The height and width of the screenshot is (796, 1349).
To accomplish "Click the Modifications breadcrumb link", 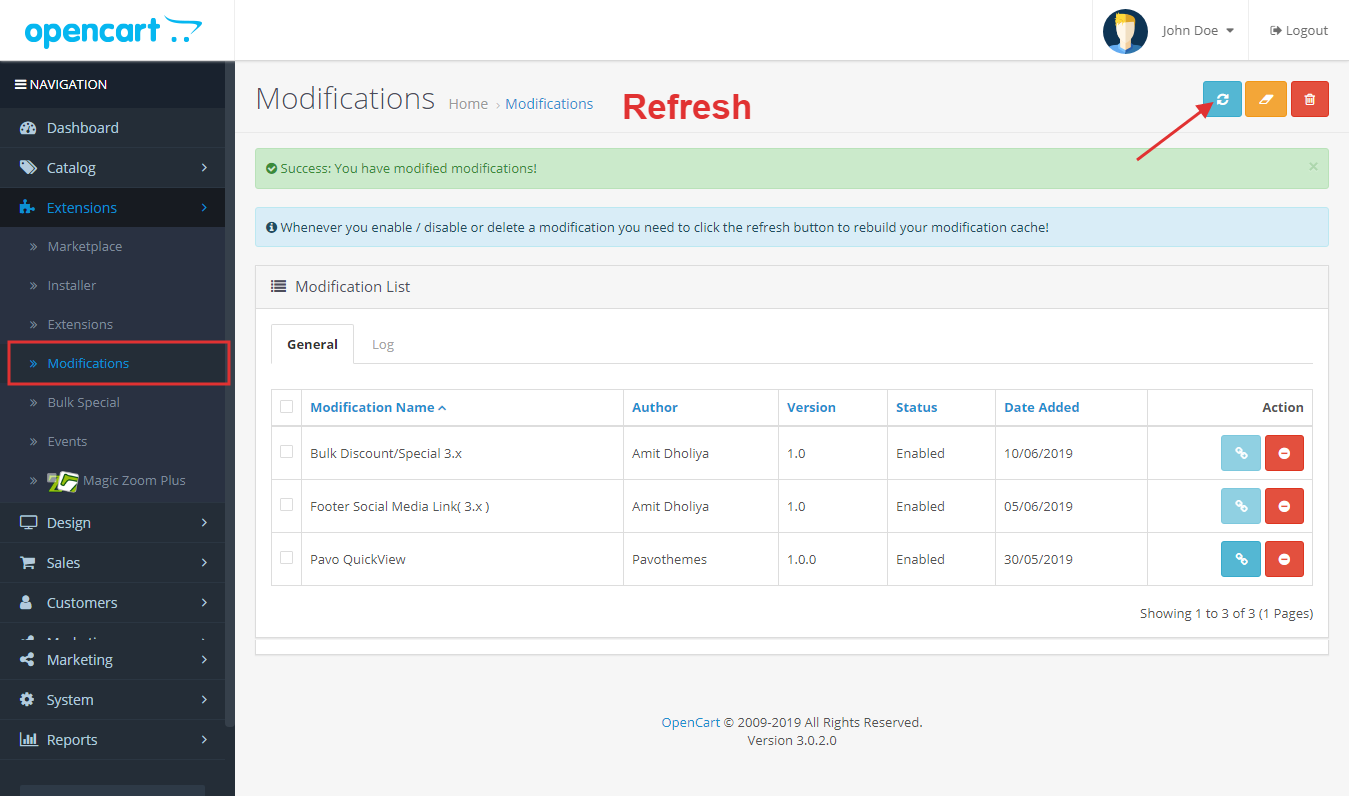I will 549,104.
